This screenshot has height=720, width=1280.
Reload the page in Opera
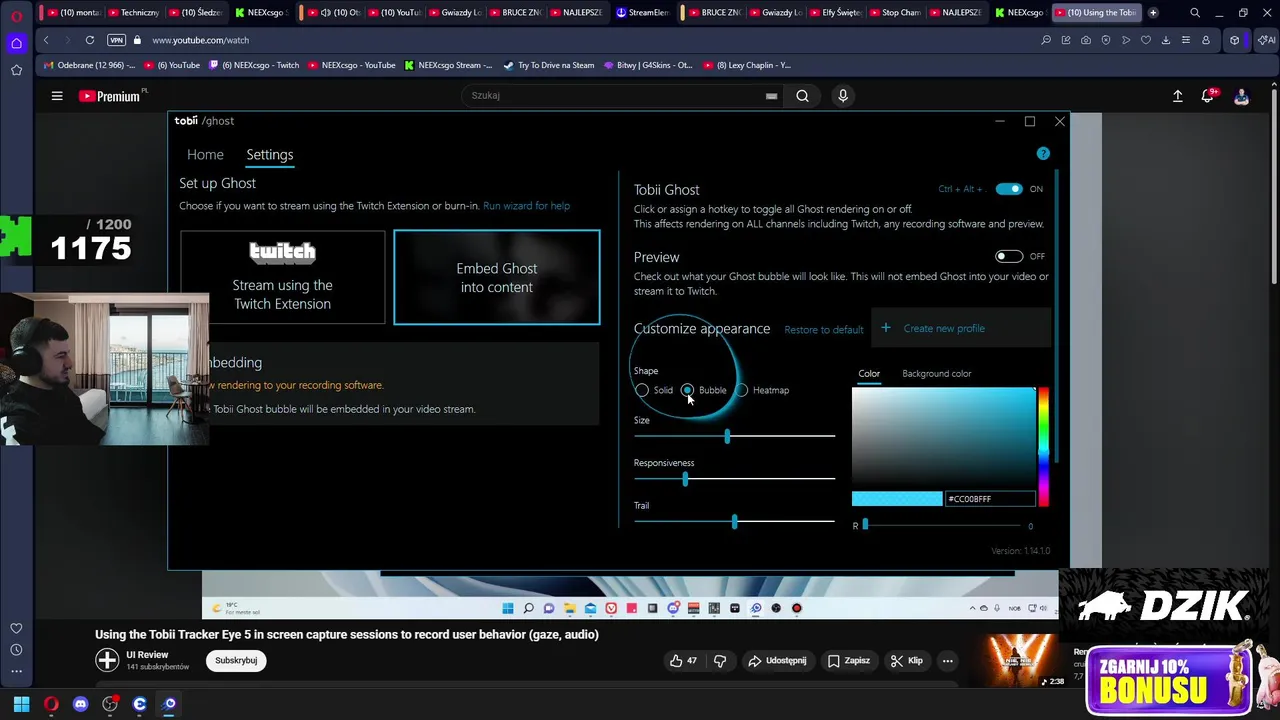click(x=90, y=40)
